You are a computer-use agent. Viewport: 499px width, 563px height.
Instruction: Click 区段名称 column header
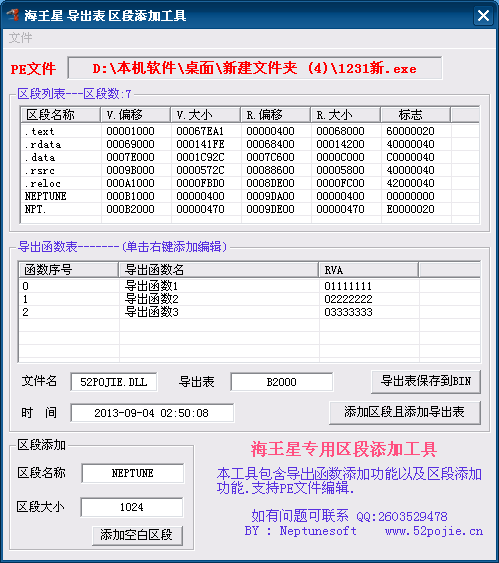[60, 115]
